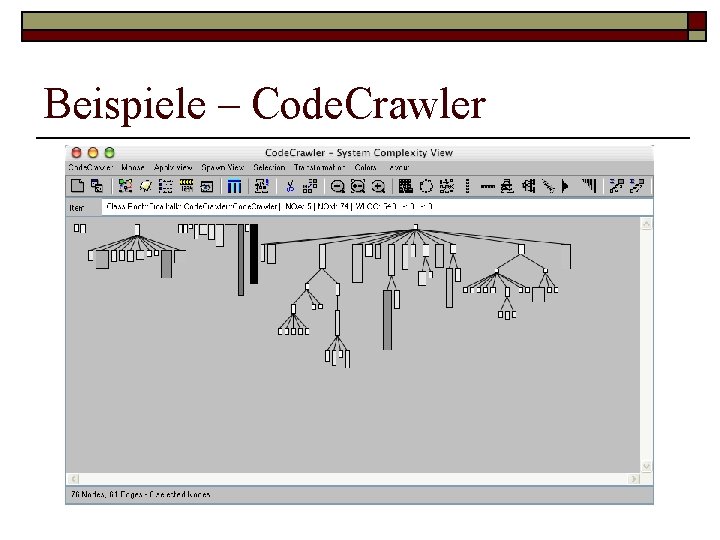Click the horizontal line layout icon
This screenshot has height=540, width=720.
[487, 186]
